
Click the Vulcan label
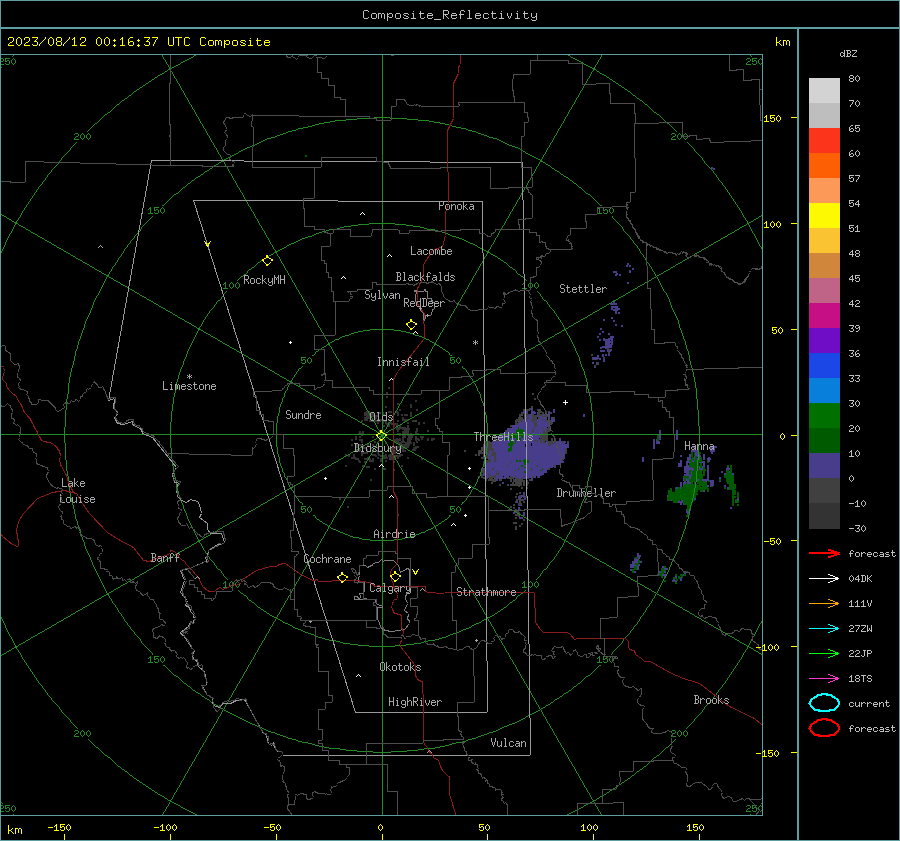point(509,743)
